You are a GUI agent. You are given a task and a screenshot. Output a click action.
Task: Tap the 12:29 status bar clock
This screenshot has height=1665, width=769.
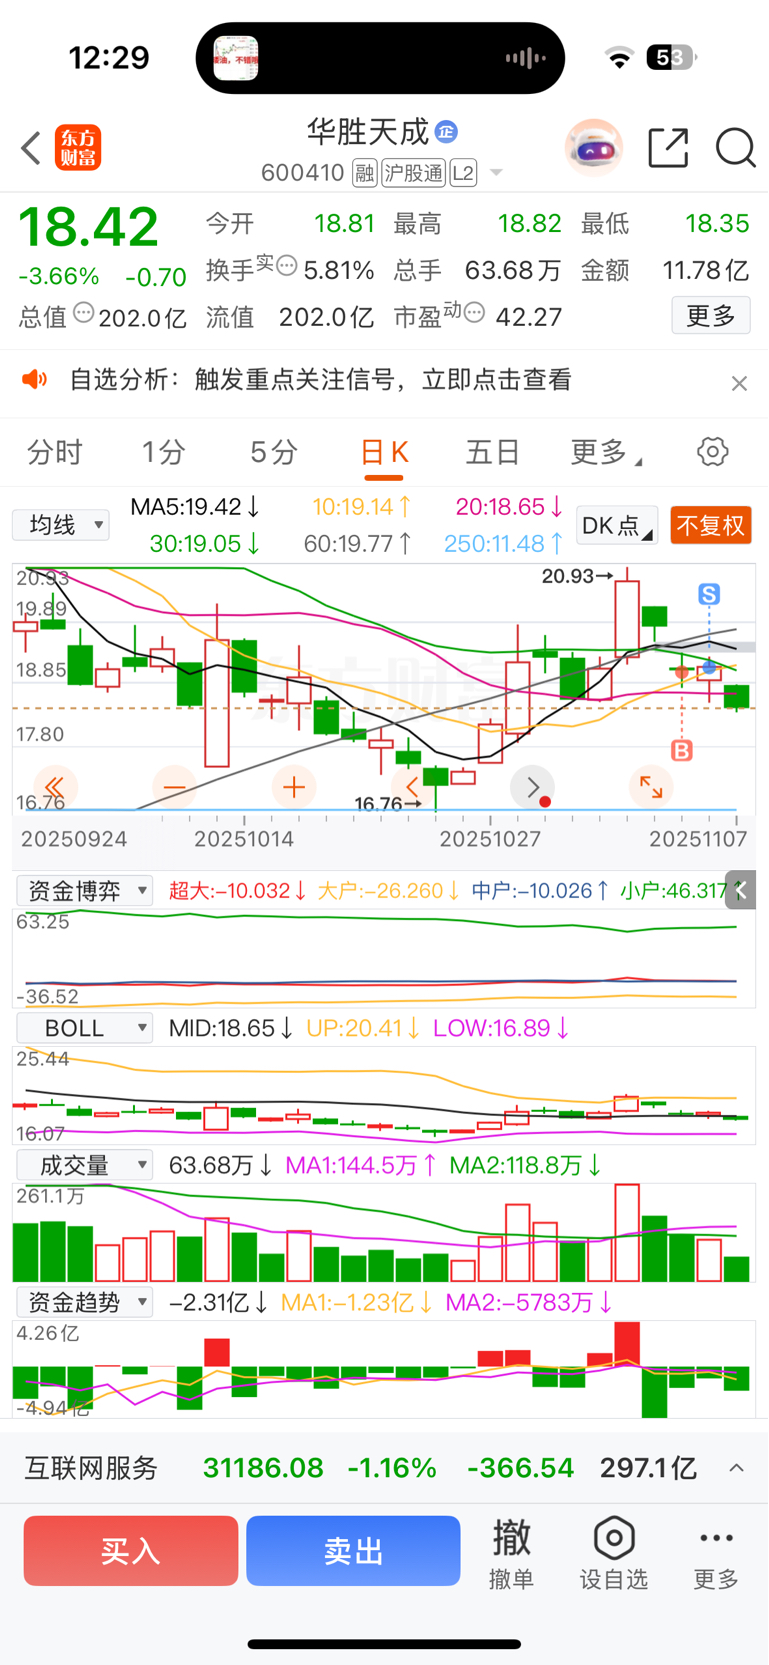point(108,57)
